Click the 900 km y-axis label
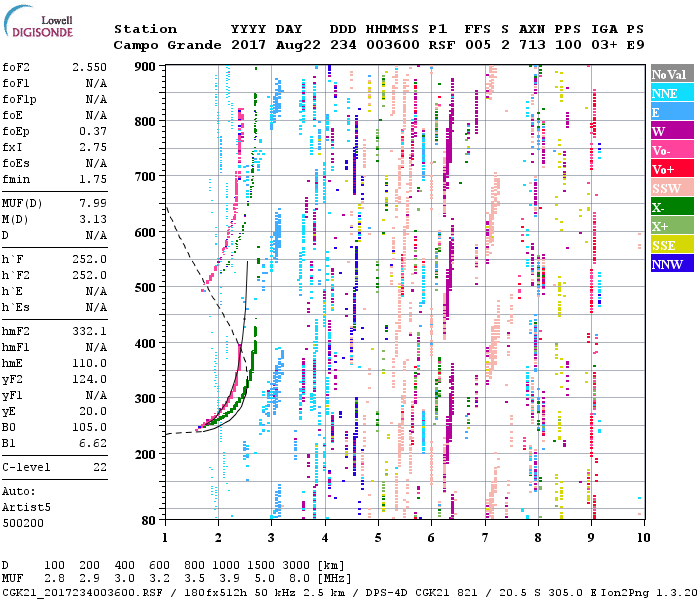 pos(146,66)
